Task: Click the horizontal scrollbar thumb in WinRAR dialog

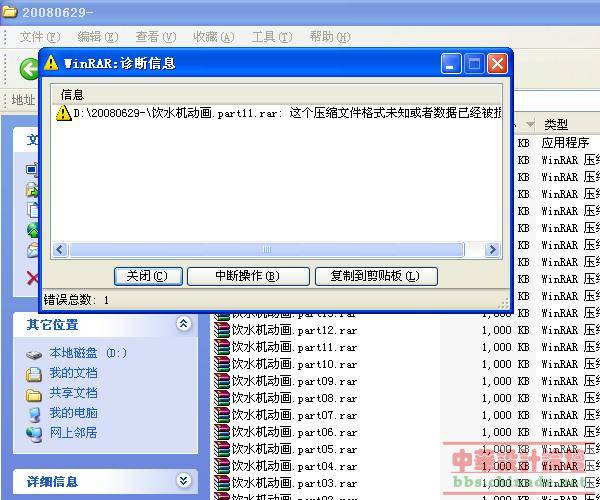Action: click(x=267, y=250)
